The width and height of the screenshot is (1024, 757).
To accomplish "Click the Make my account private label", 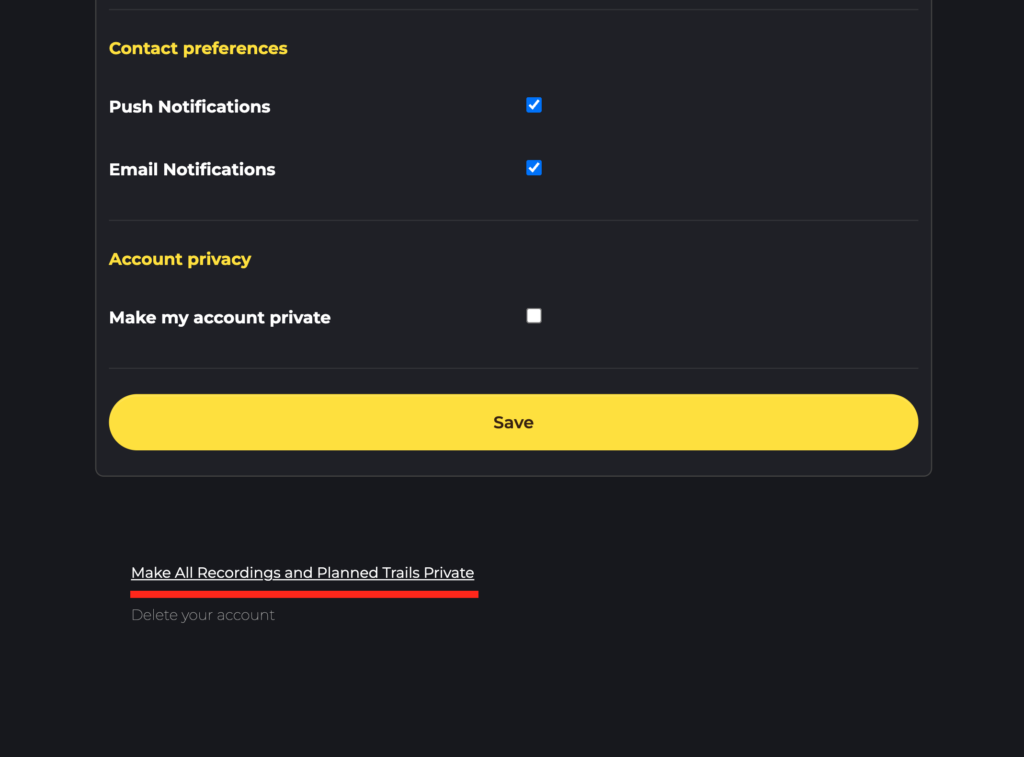I will pyautogui.click(x=219, y=318).
